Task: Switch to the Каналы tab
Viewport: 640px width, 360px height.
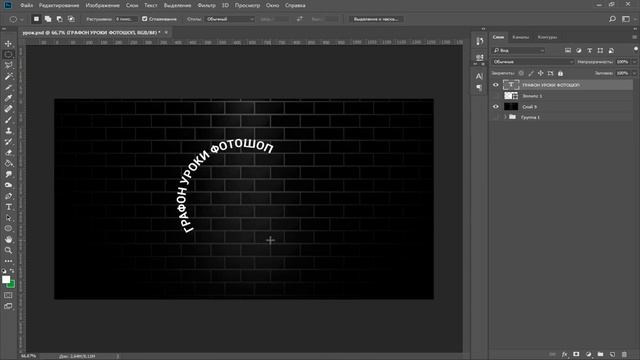Action: 521,37
